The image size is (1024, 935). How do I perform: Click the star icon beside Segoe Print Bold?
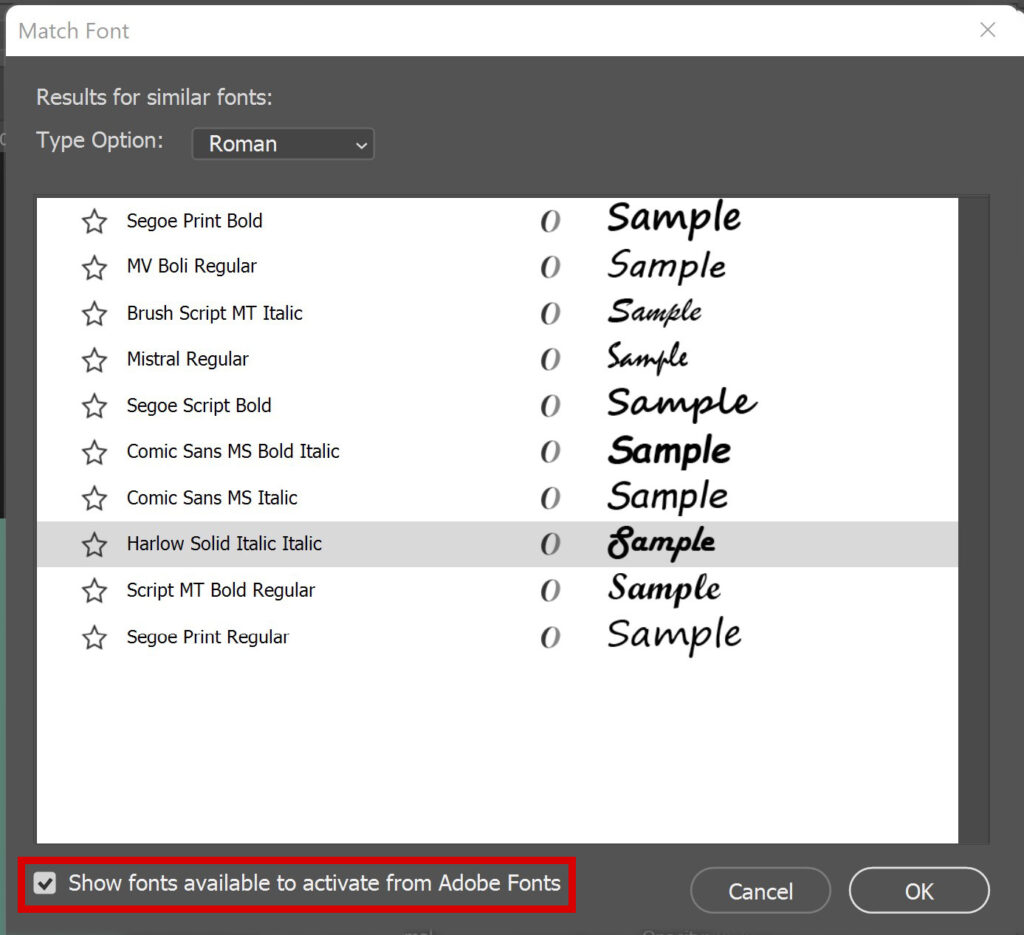pos(93,221)
